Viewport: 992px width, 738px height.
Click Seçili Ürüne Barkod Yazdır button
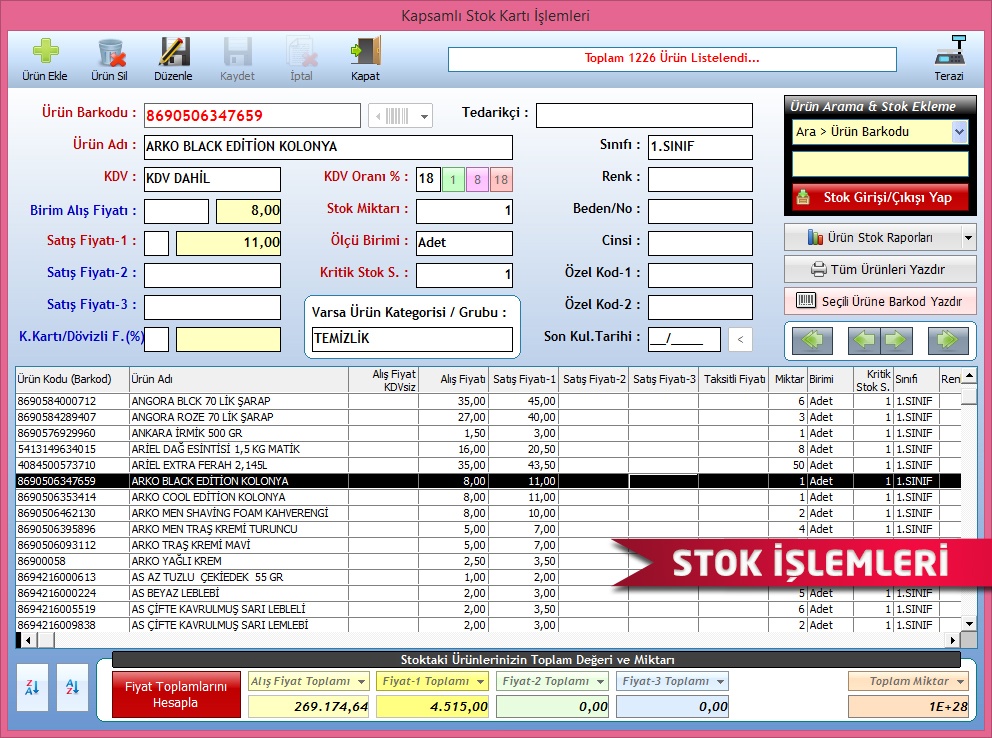pos(880,301)
